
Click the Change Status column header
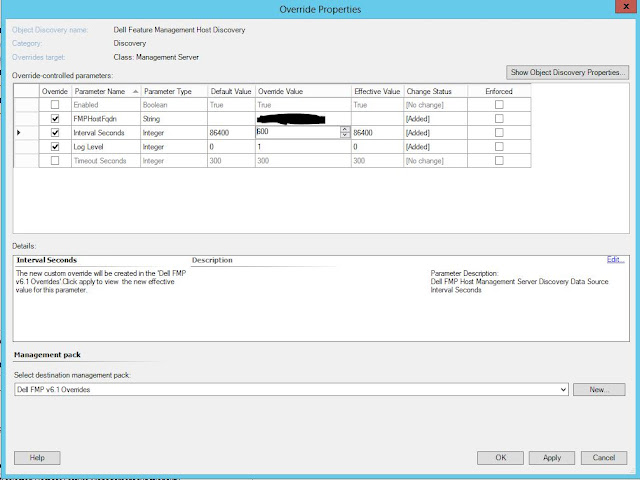point(436,91)
